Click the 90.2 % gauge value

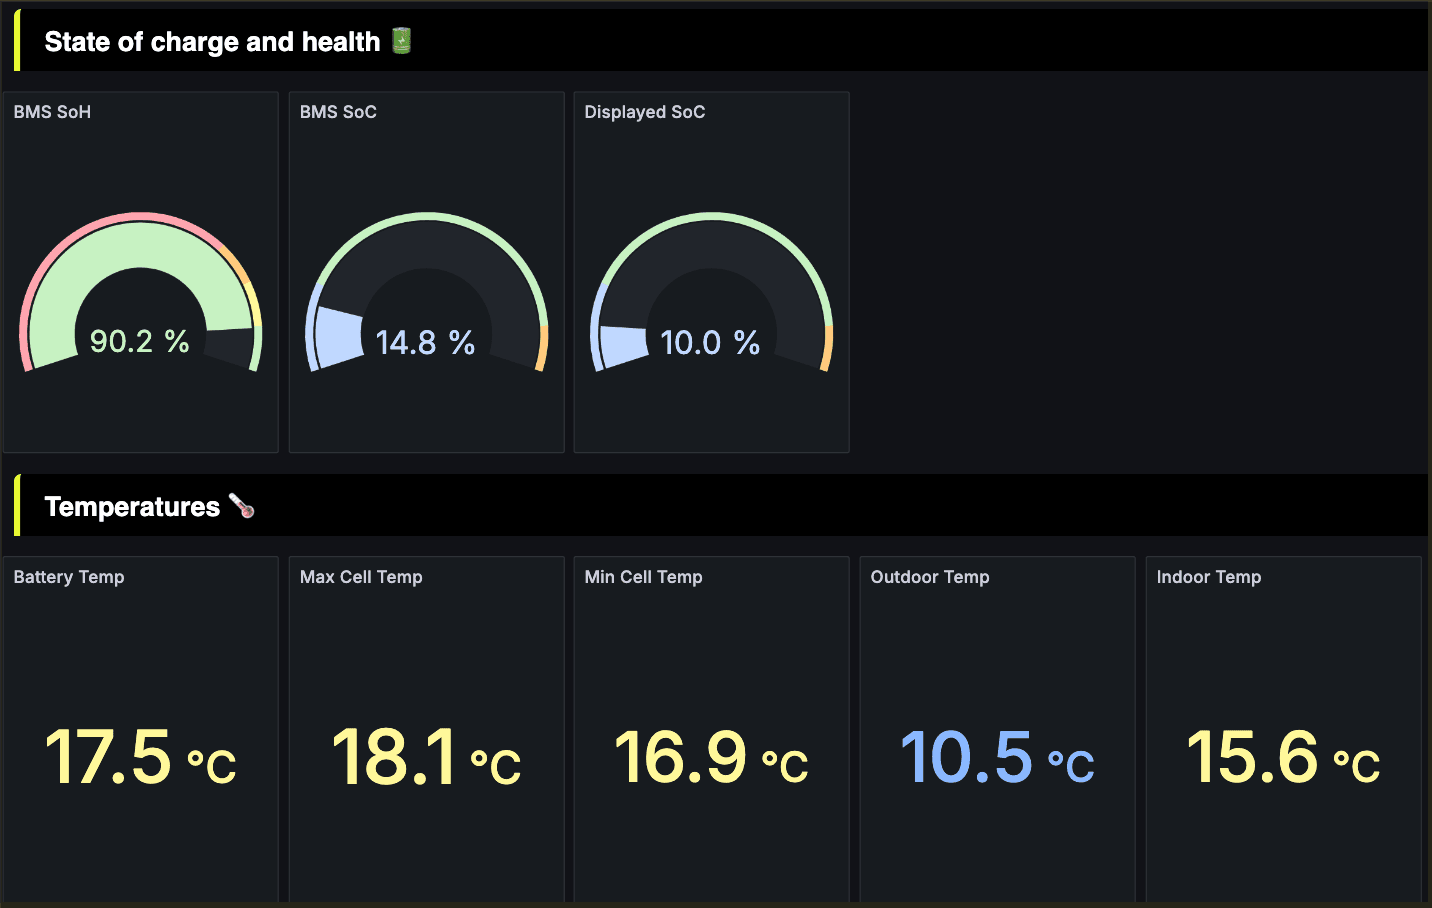[x=140, y=342]
